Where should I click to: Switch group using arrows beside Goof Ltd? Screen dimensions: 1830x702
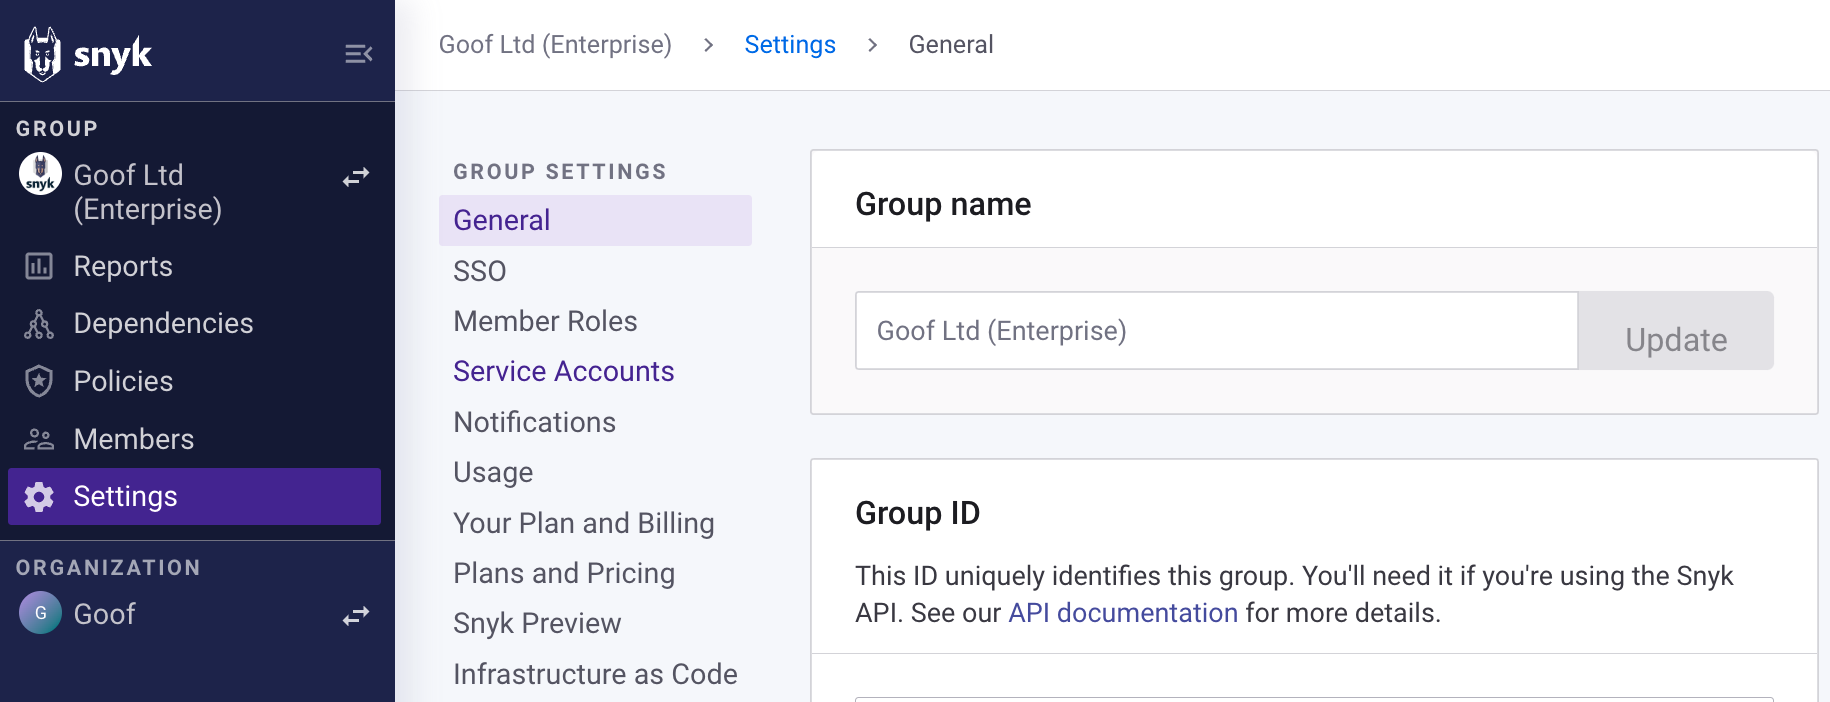[x=356, y=177]
